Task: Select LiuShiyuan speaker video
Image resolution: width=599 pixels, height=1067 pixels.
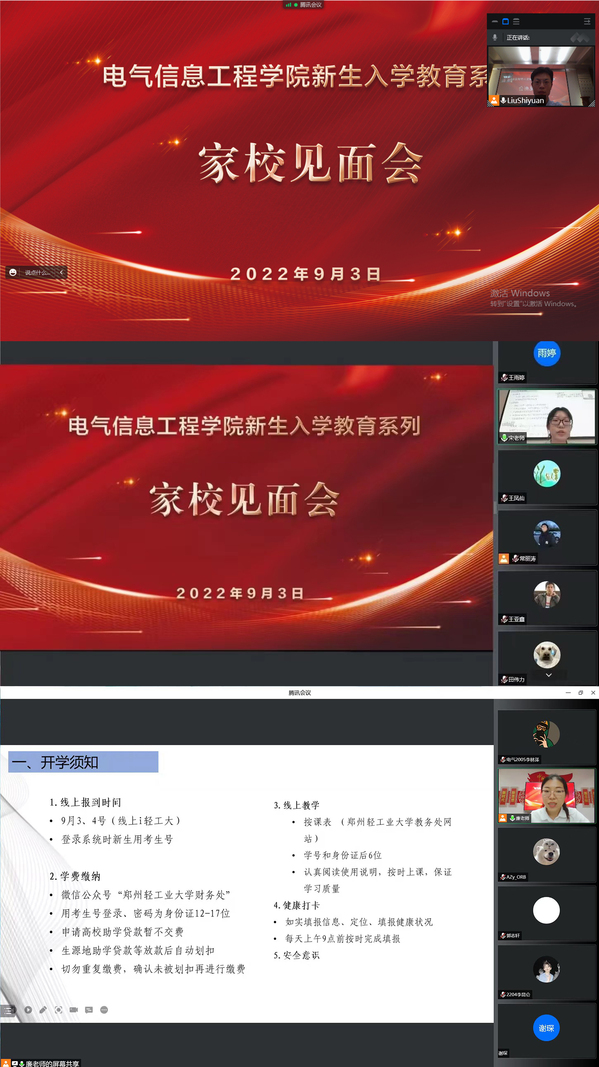Action: 541,76
